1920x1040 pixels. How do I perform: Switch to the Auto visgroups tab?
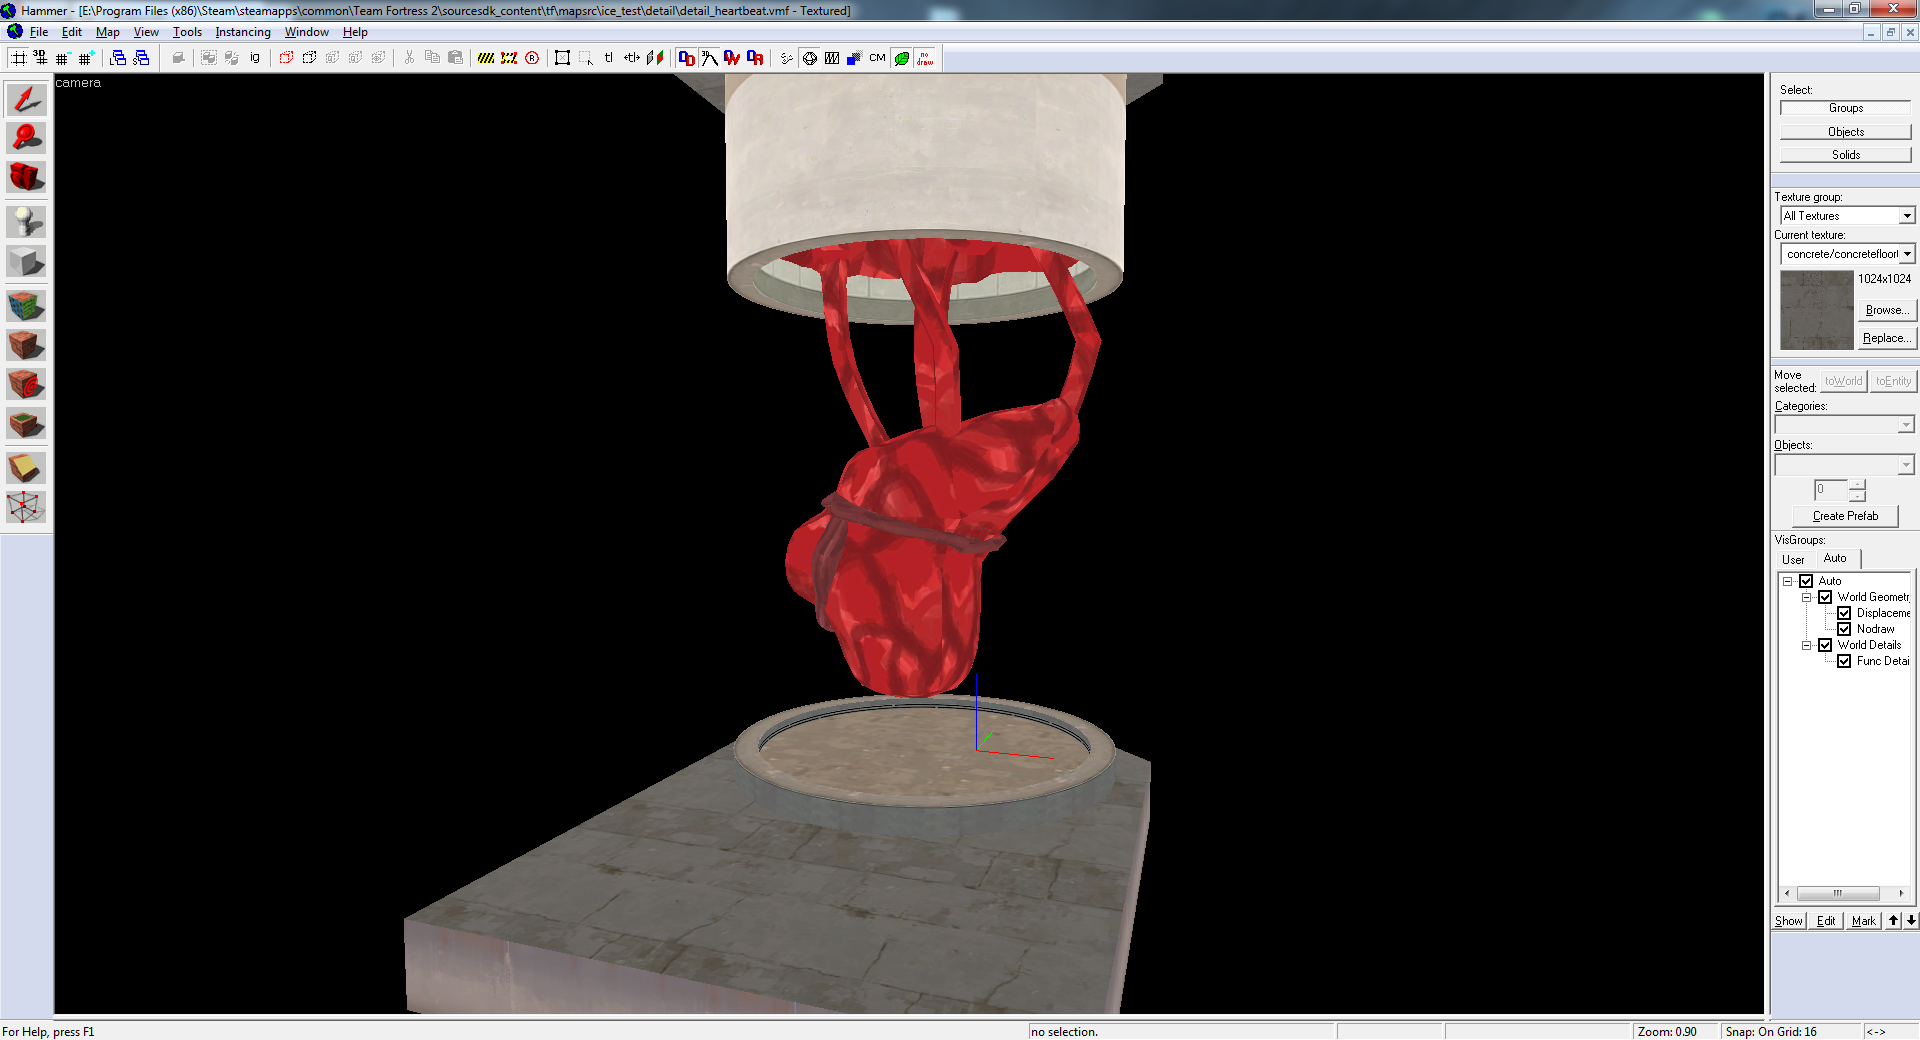pos(1835,558)
